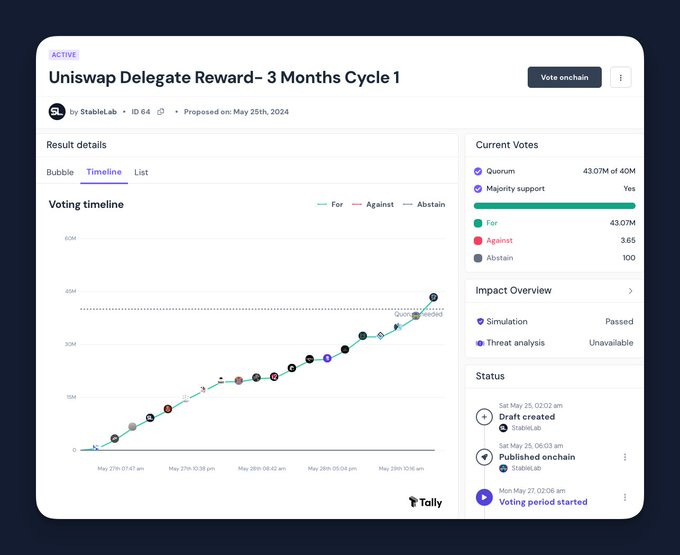Toggle the Against series in legend
Viewport: 680px width, 555px height.
373,204
